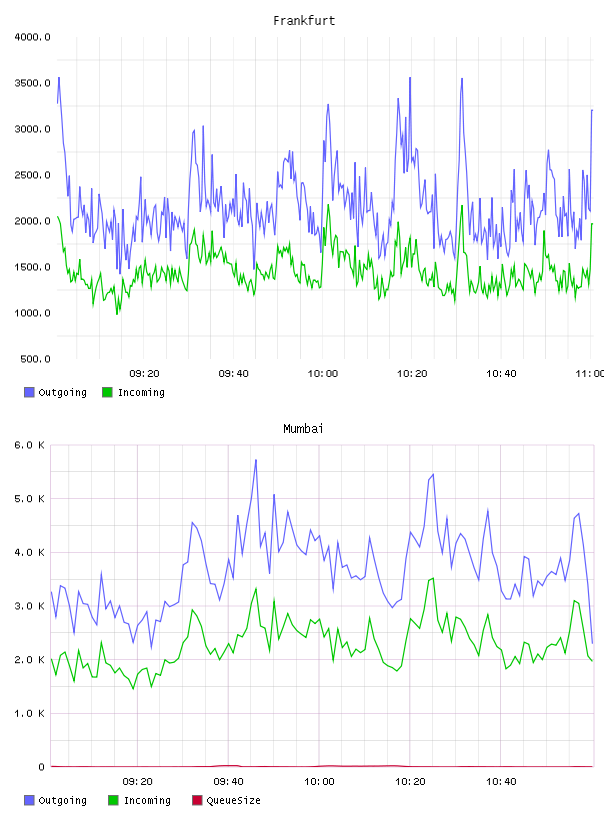The image size is (608, 816).
Task: Click the green Incoming swatch in Mumbai legend
Action: pos(113,800)
